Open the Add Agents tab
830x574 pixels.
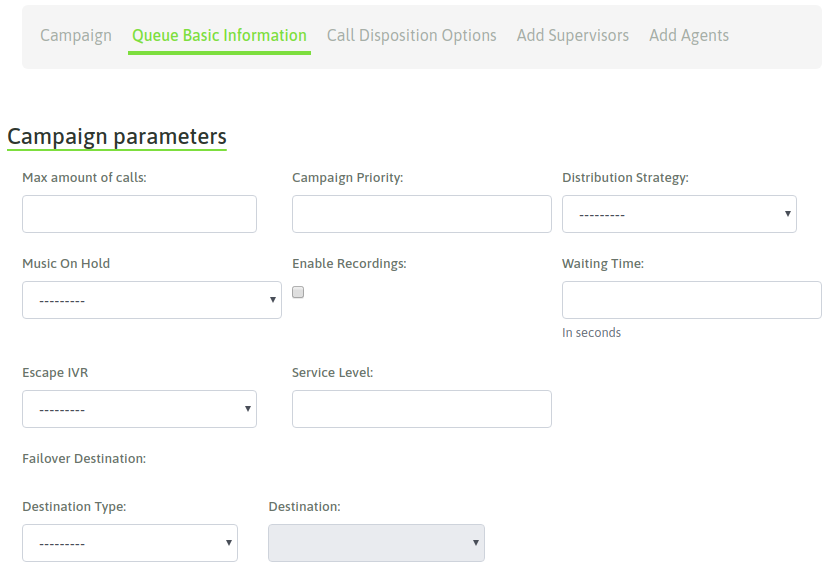(689, 35)
